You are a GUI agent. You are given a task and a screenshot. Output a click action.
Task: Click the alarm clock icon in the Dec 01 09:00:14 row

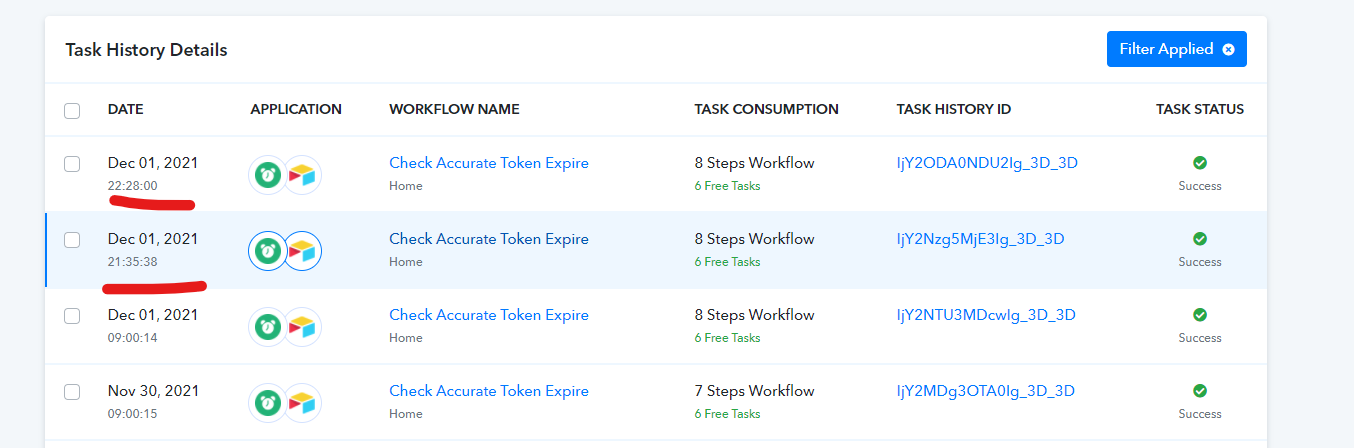click(x=267, y=326)
